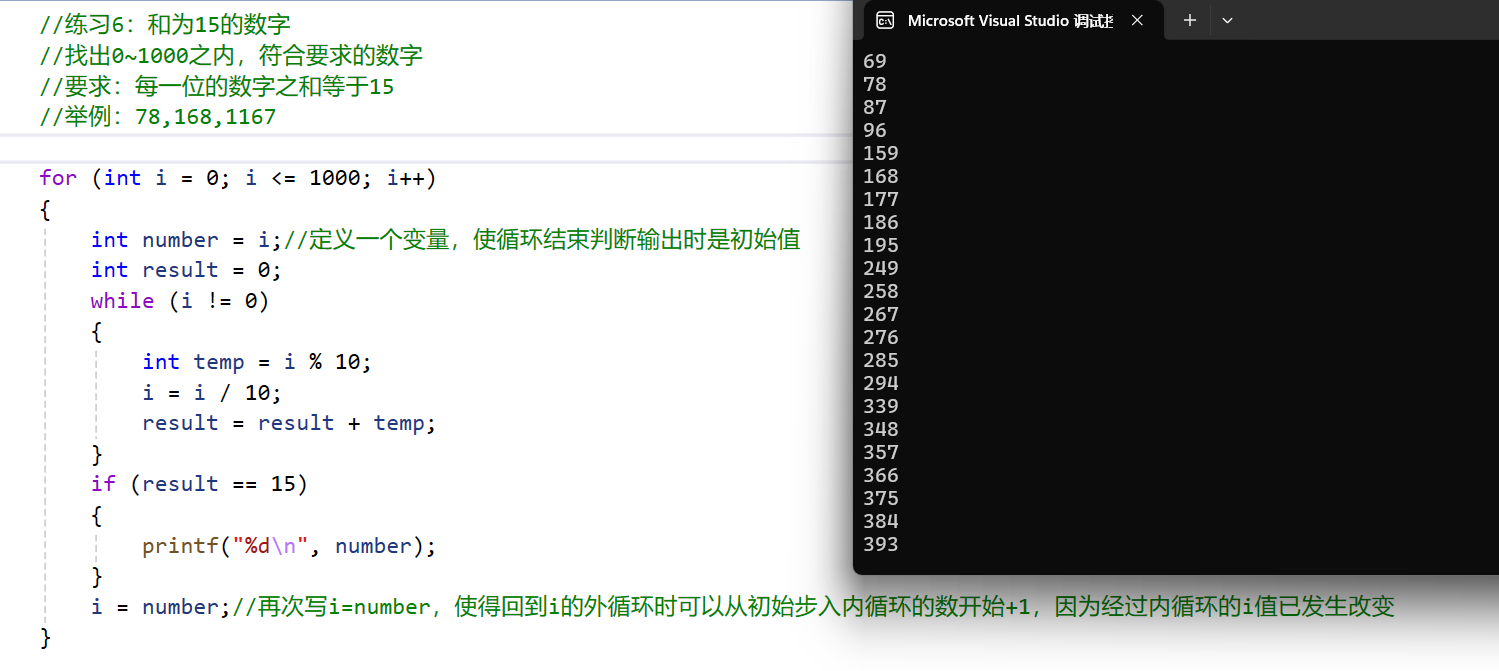Click output line 294 in console
The image size is (1499, 671).
880,383
